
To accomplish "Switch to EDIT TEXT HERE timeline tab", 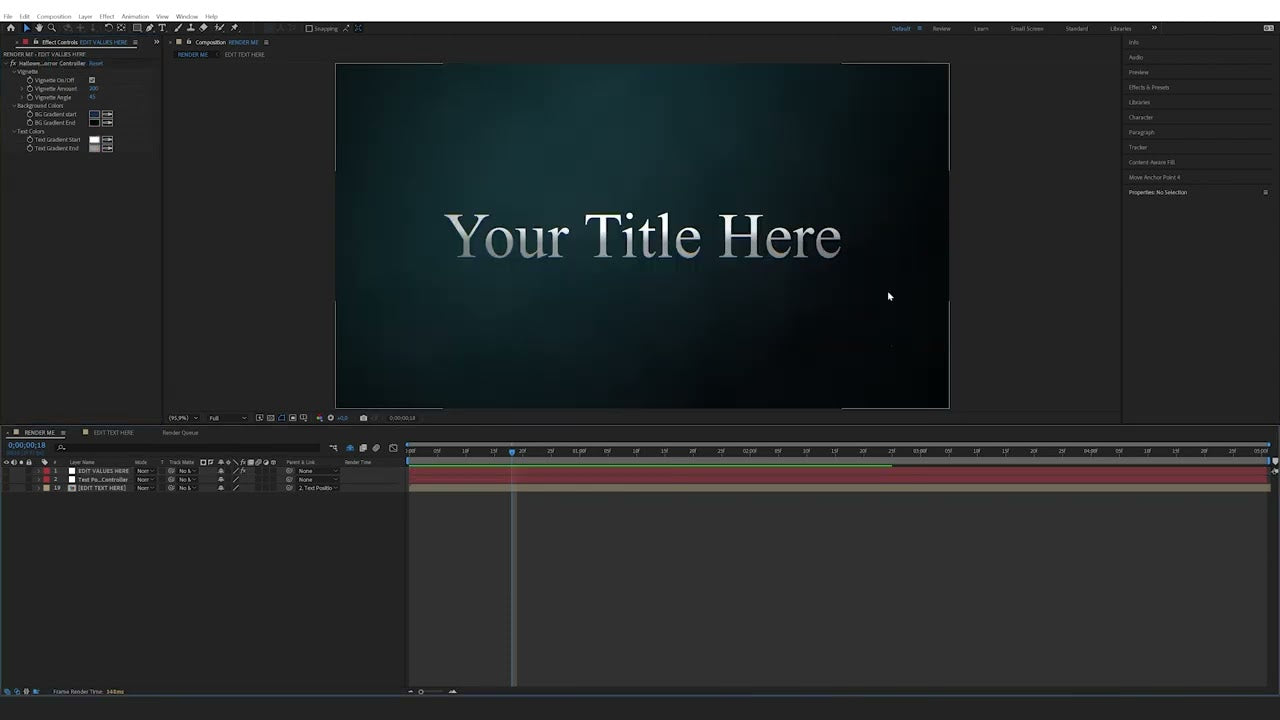I will click(113, 433).
